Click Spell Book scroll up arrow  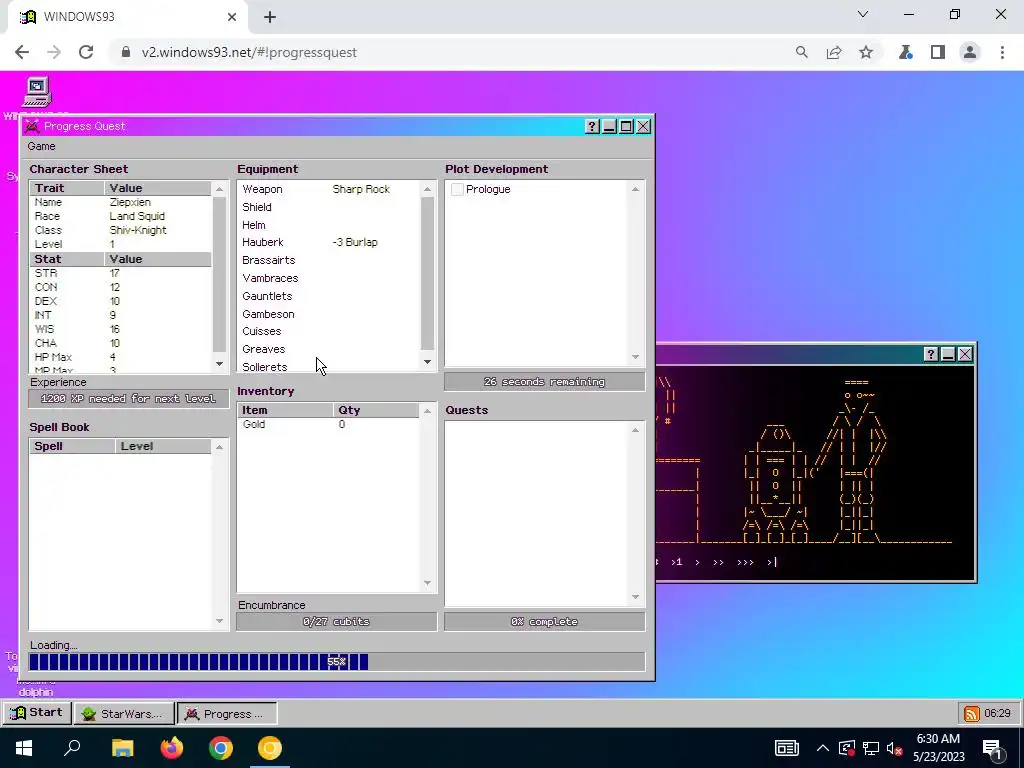(x=219, y=447)
